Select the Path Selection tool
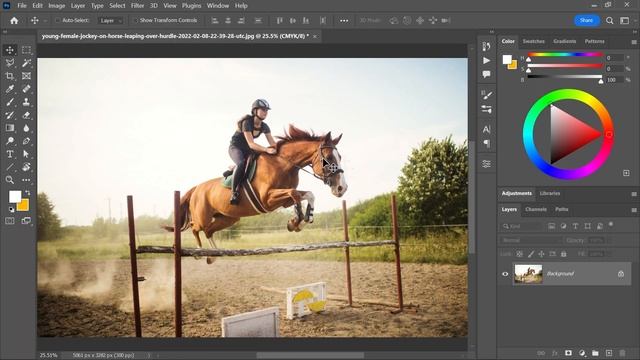The width and height of the screenshot is (640, 360). point(26,154)
